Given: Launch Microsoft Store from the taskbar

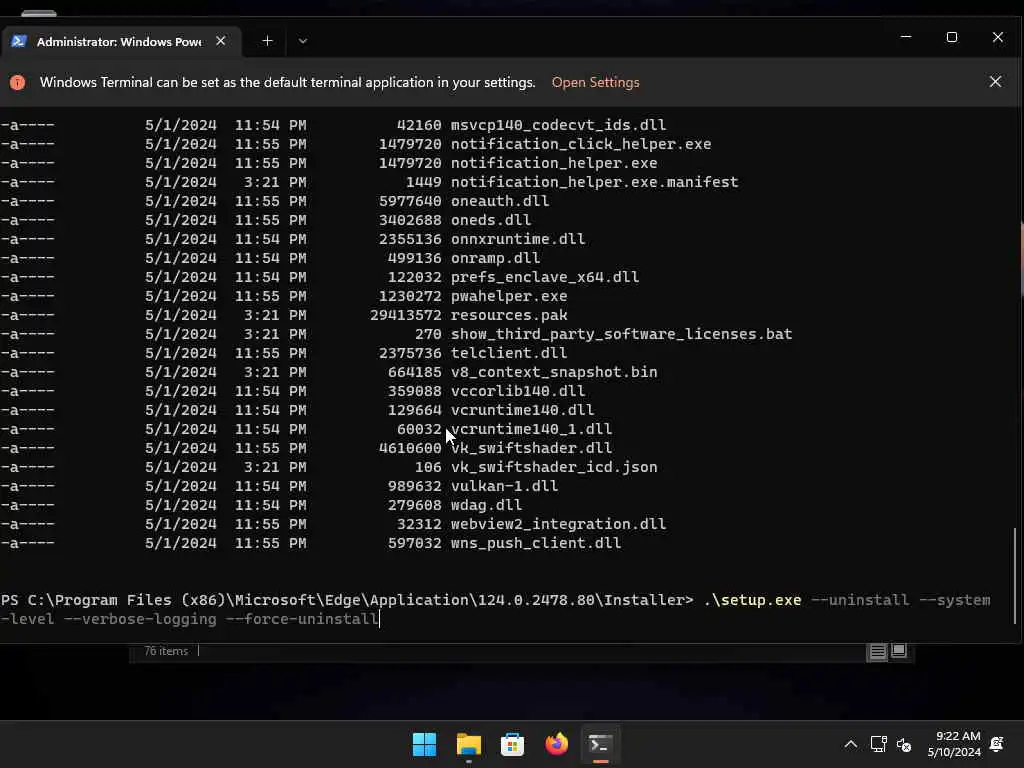Looking at the screenshot, I should tap(513, 744).
